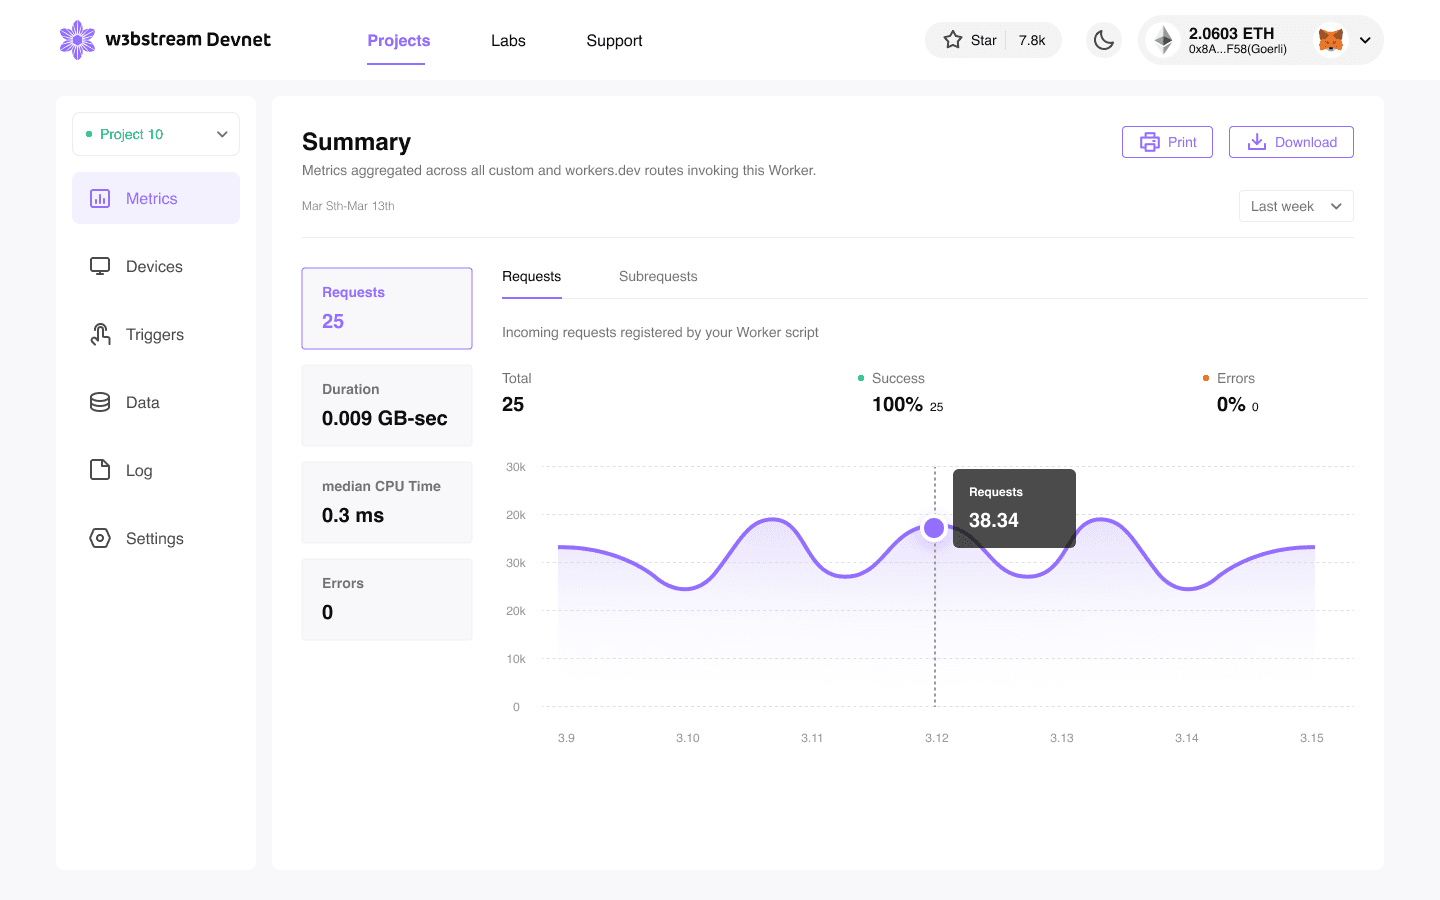The height and width of the screenshot is (900, 1440).
Task: Select the Devices monitor icon
Action: click(100, 266)
